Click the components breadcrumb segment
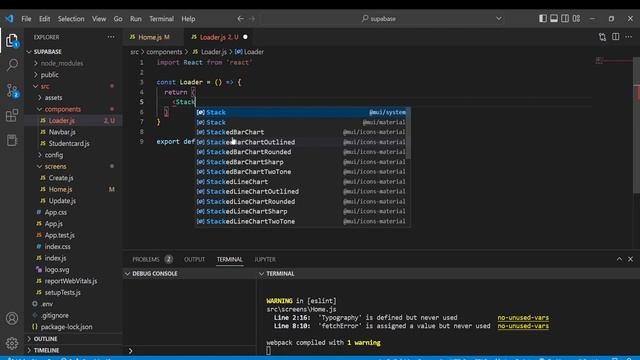Viewport: 640px width, 360px height. [x=164, y=52]
